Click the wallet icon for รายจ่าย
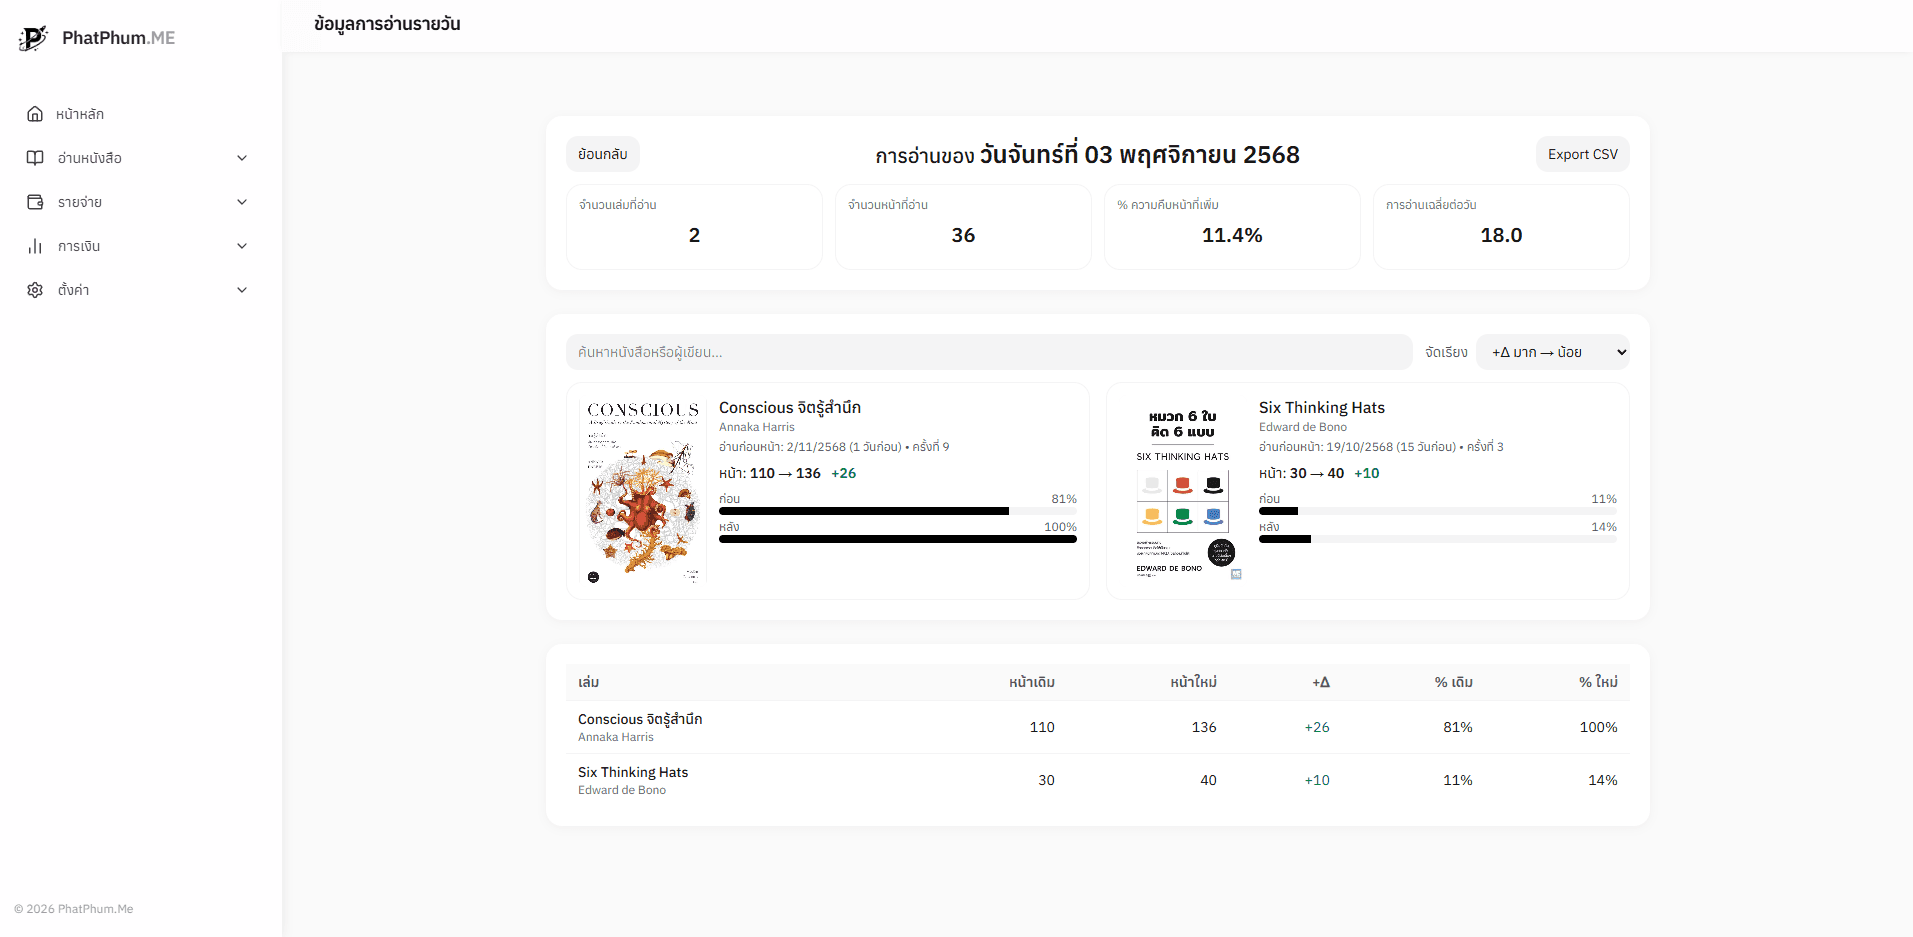1913x937 pixels. tap(35, 202)
